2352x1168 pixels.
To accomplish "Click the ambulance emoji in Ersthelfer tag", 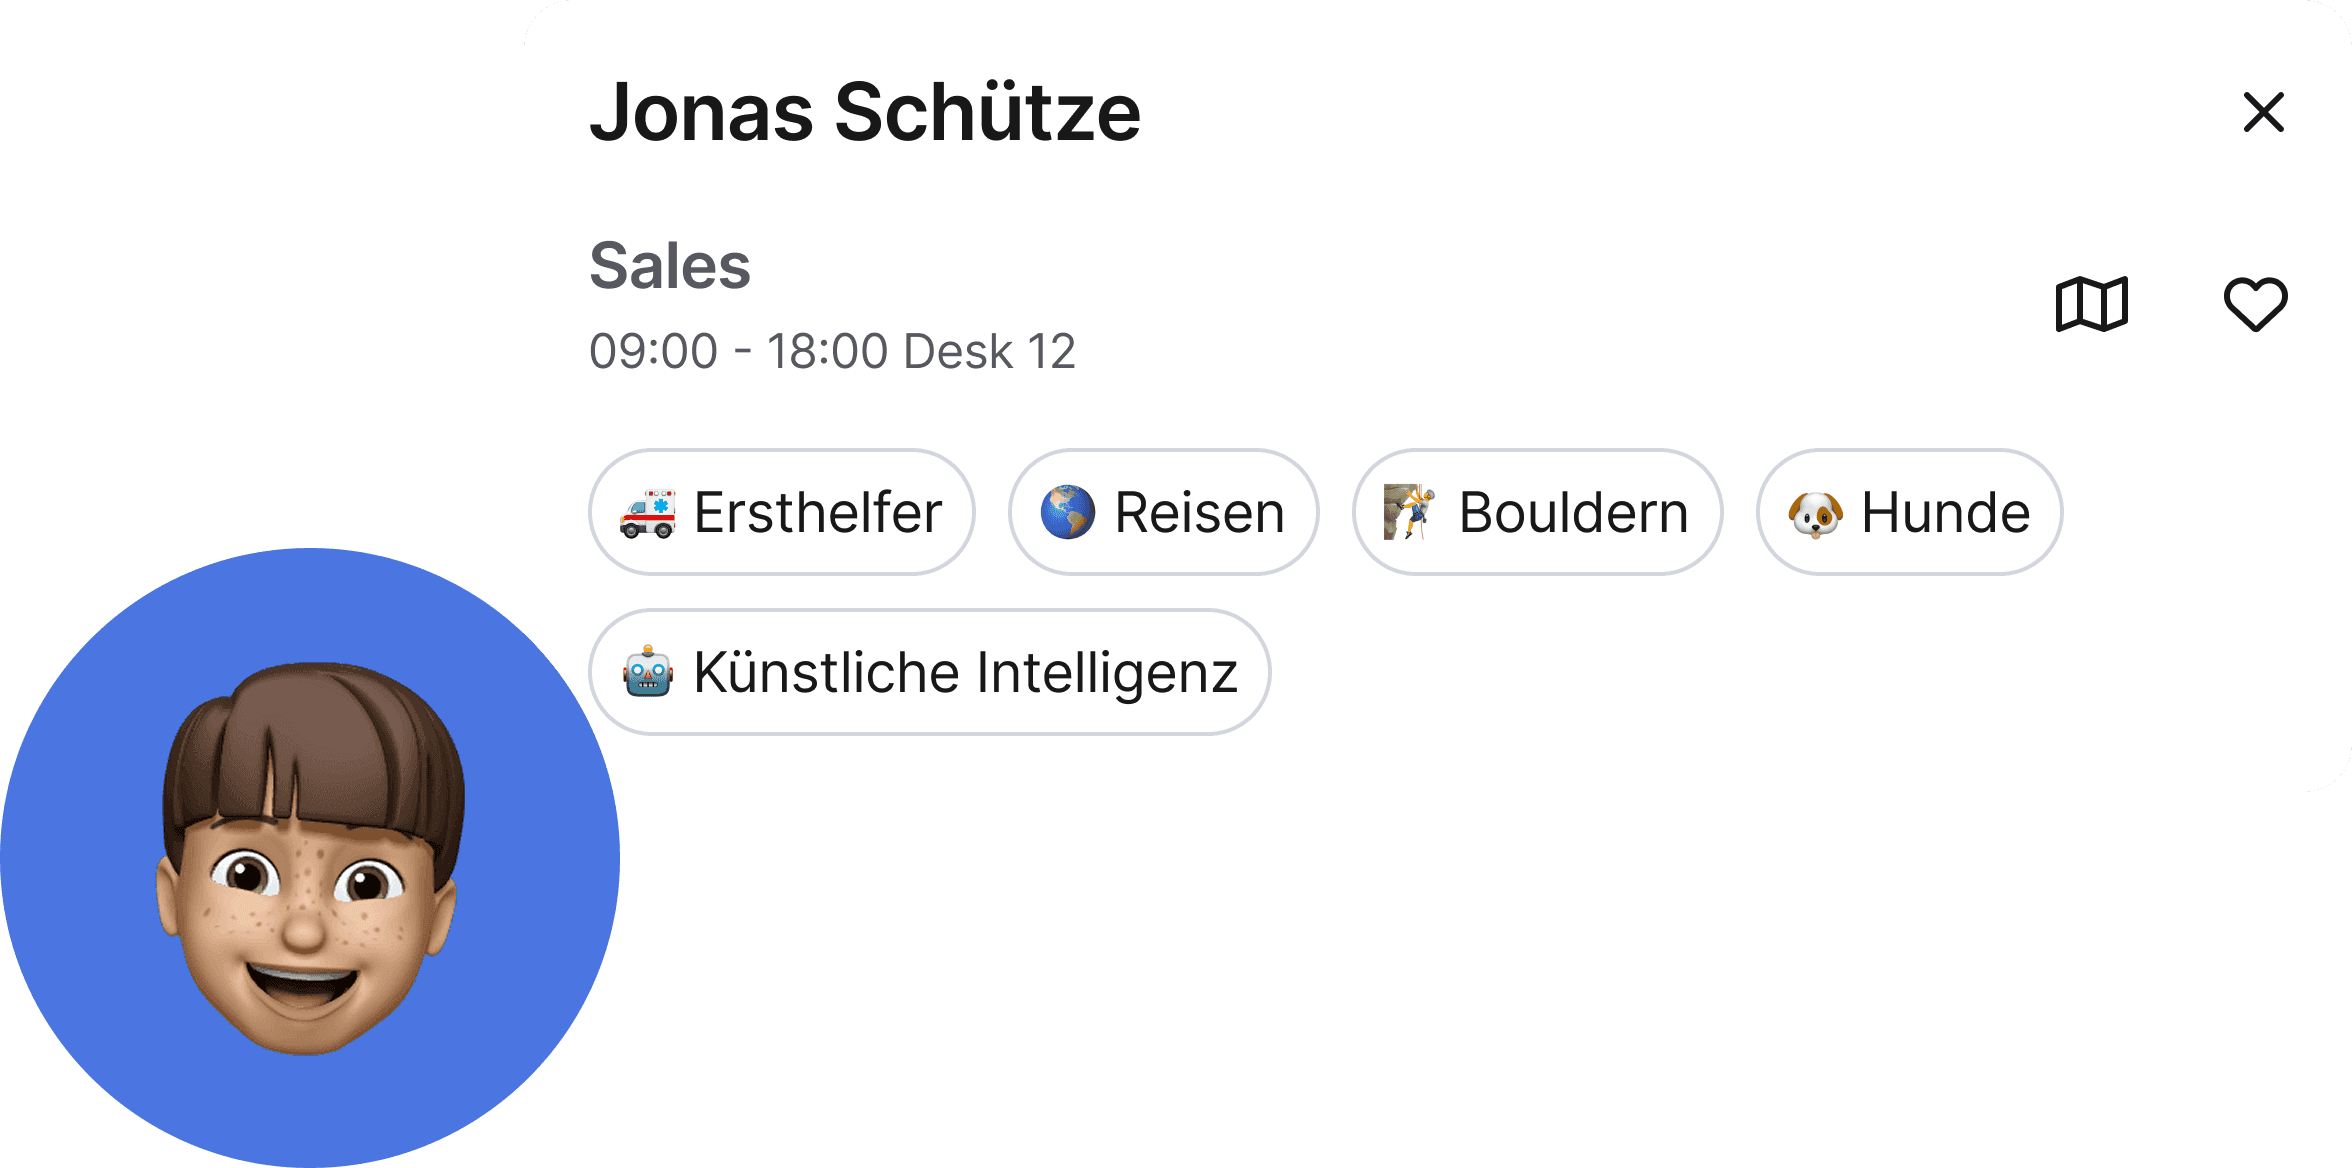I will [647, 513].
